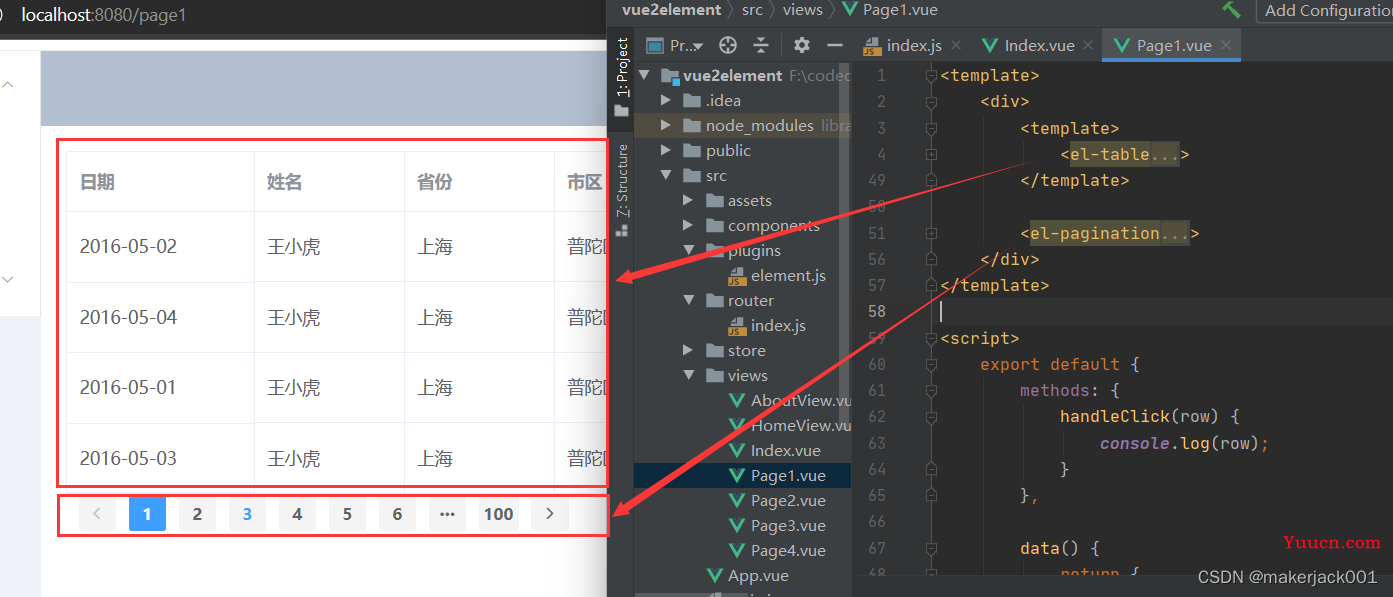Open the 1: Project tool window tab
Image resolution: width=1393 pixels, height=597 pixels.
point(622,75)
